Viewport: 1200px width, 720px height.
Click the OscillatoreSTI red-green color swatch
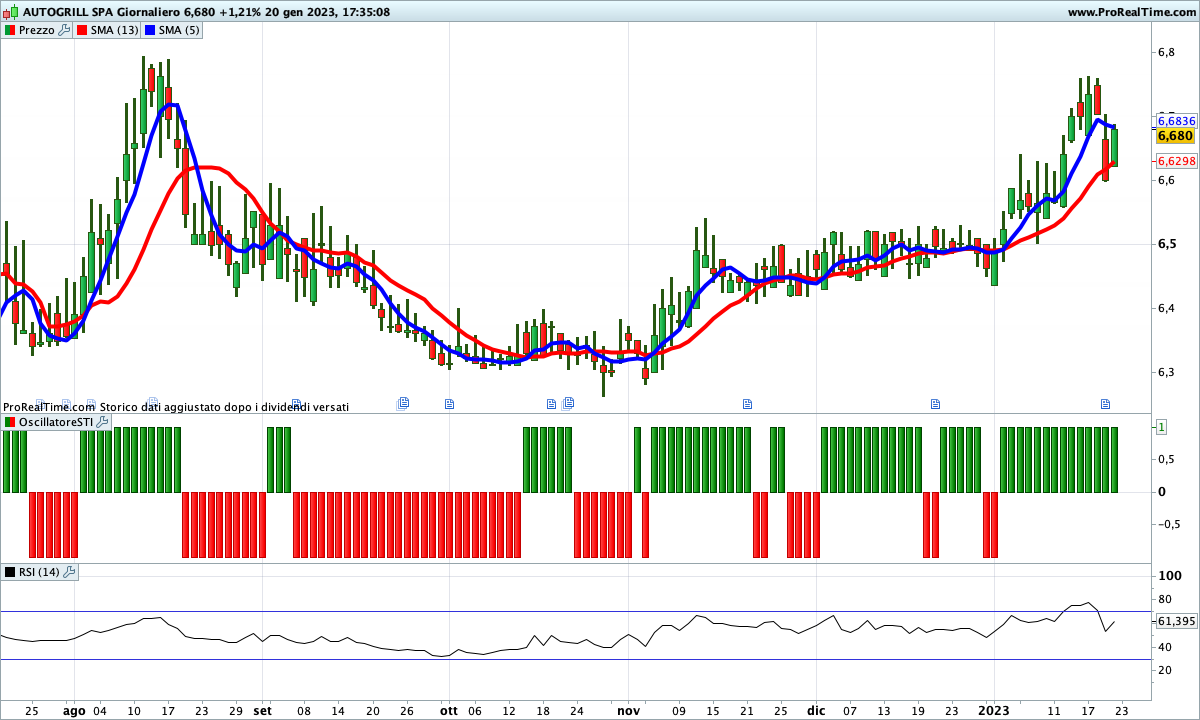9,423
